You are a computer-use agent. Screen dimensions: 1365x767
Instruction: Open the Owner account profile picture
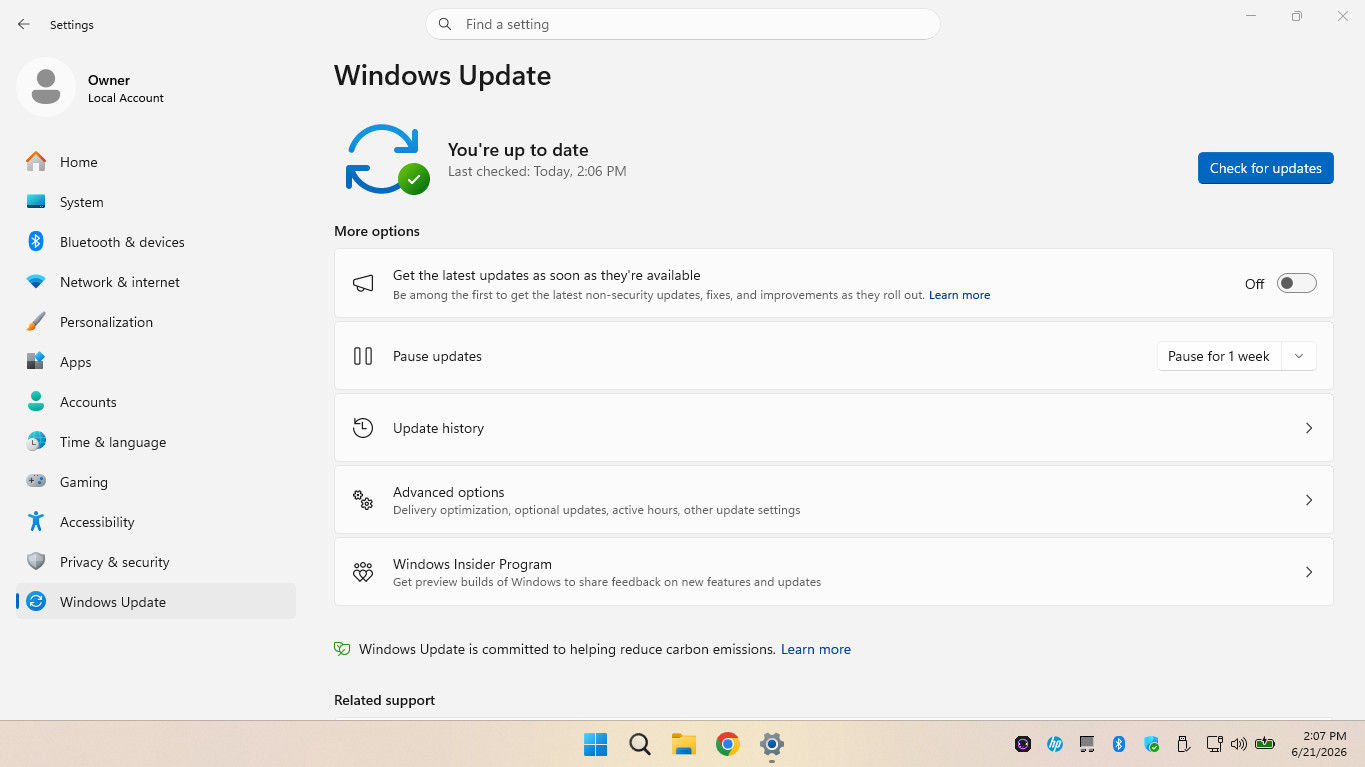pos(46,87)
